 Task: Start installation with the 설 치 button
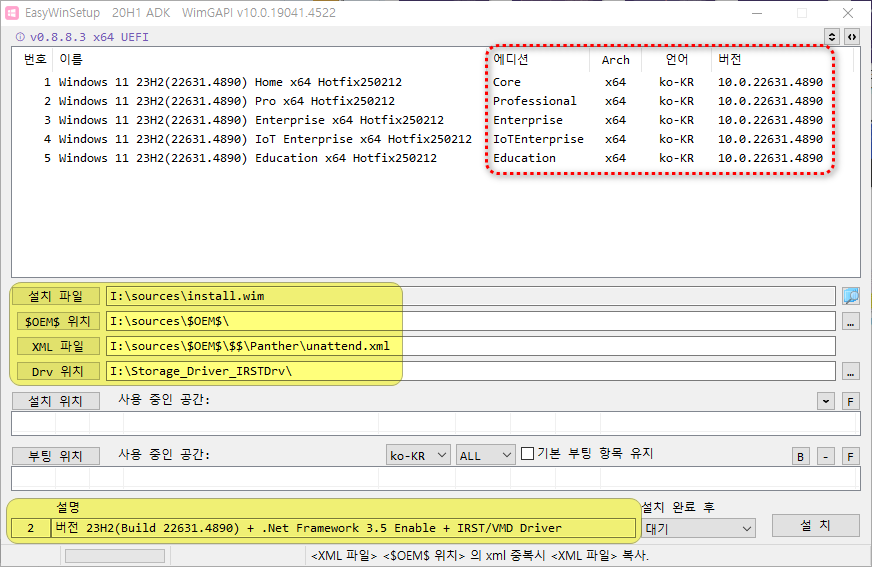pyautogui.click(x=815, y=525)
